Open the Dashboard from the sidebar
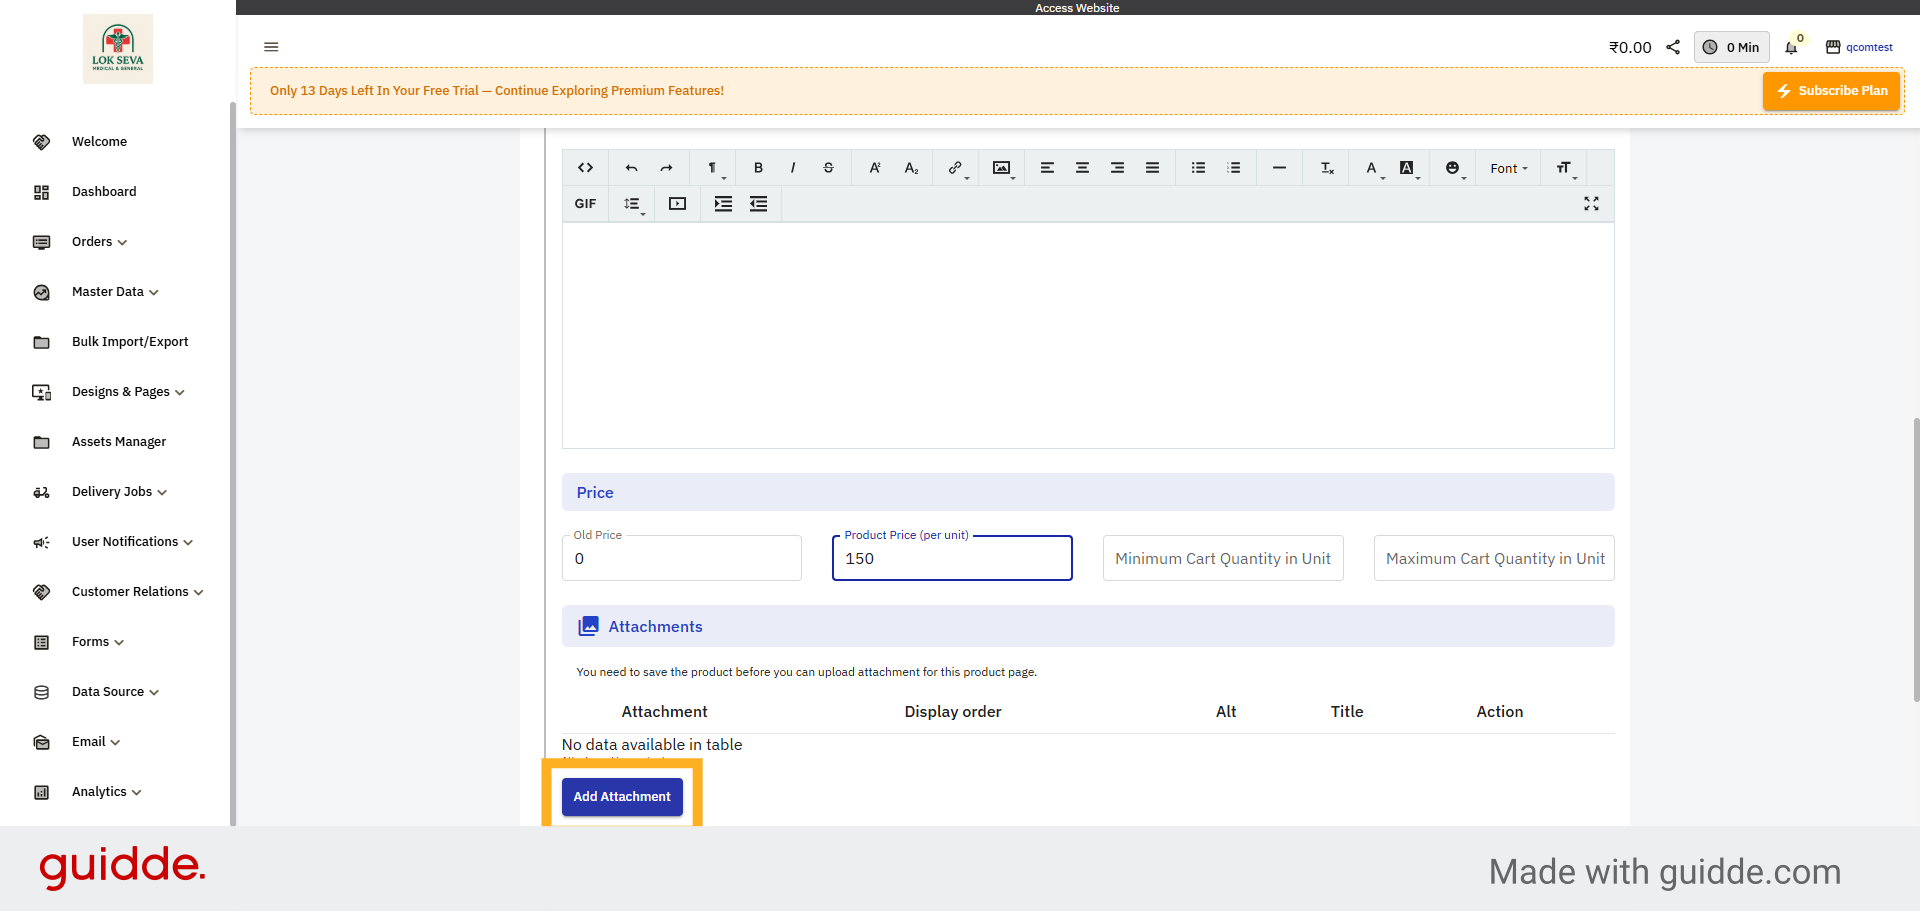 [x=104, y=191]
